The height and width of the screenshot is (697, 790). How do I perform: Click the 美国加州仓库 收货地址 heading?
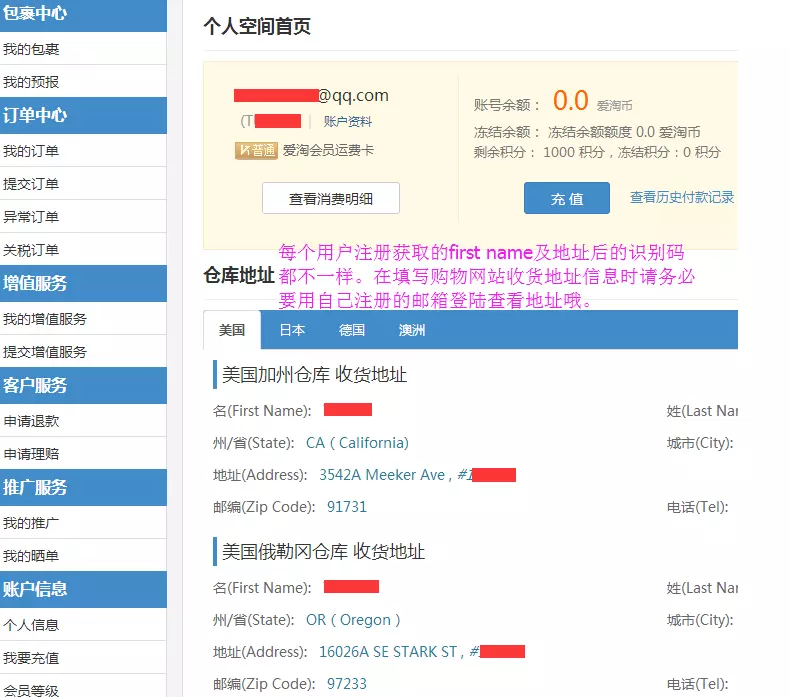pos(314,375)
